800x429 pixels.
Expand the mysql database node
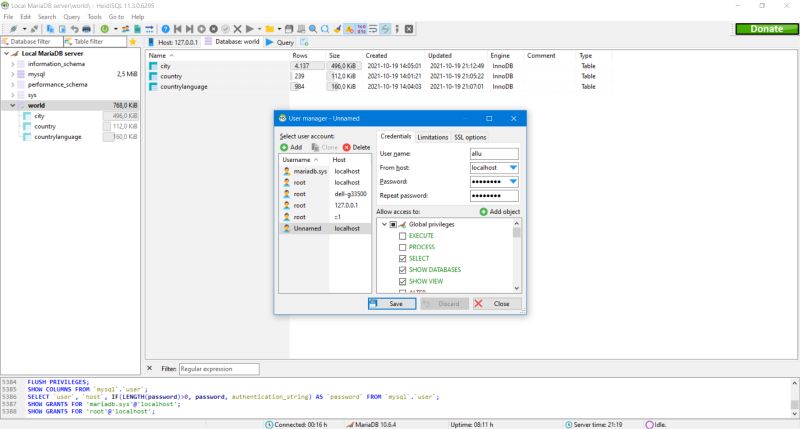coord(13,74)
